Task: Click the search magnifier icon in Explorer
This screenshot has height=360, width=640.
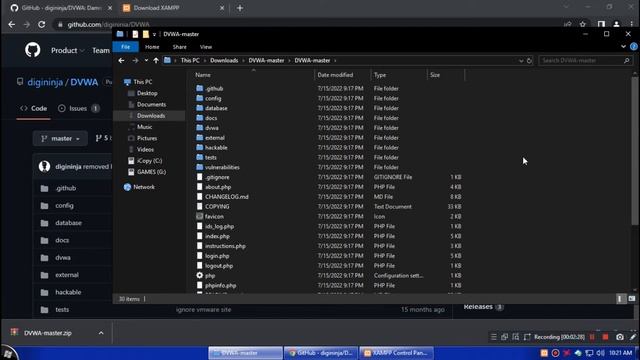Action: [x=627, y=60]
